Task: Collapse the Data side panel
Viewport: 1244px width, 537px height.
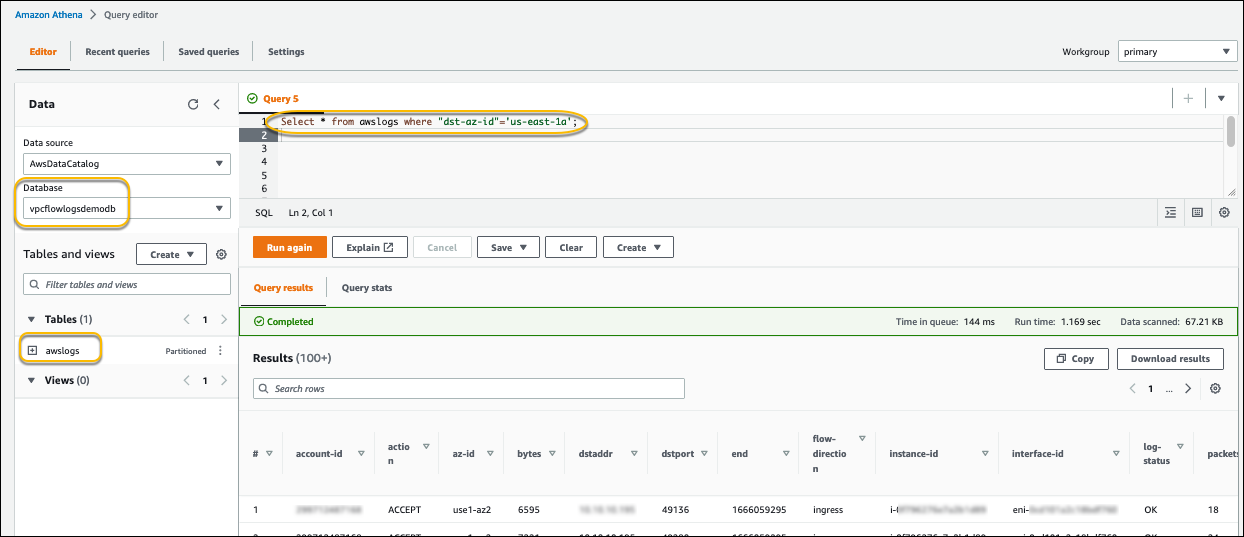Action: pos(217,104)
